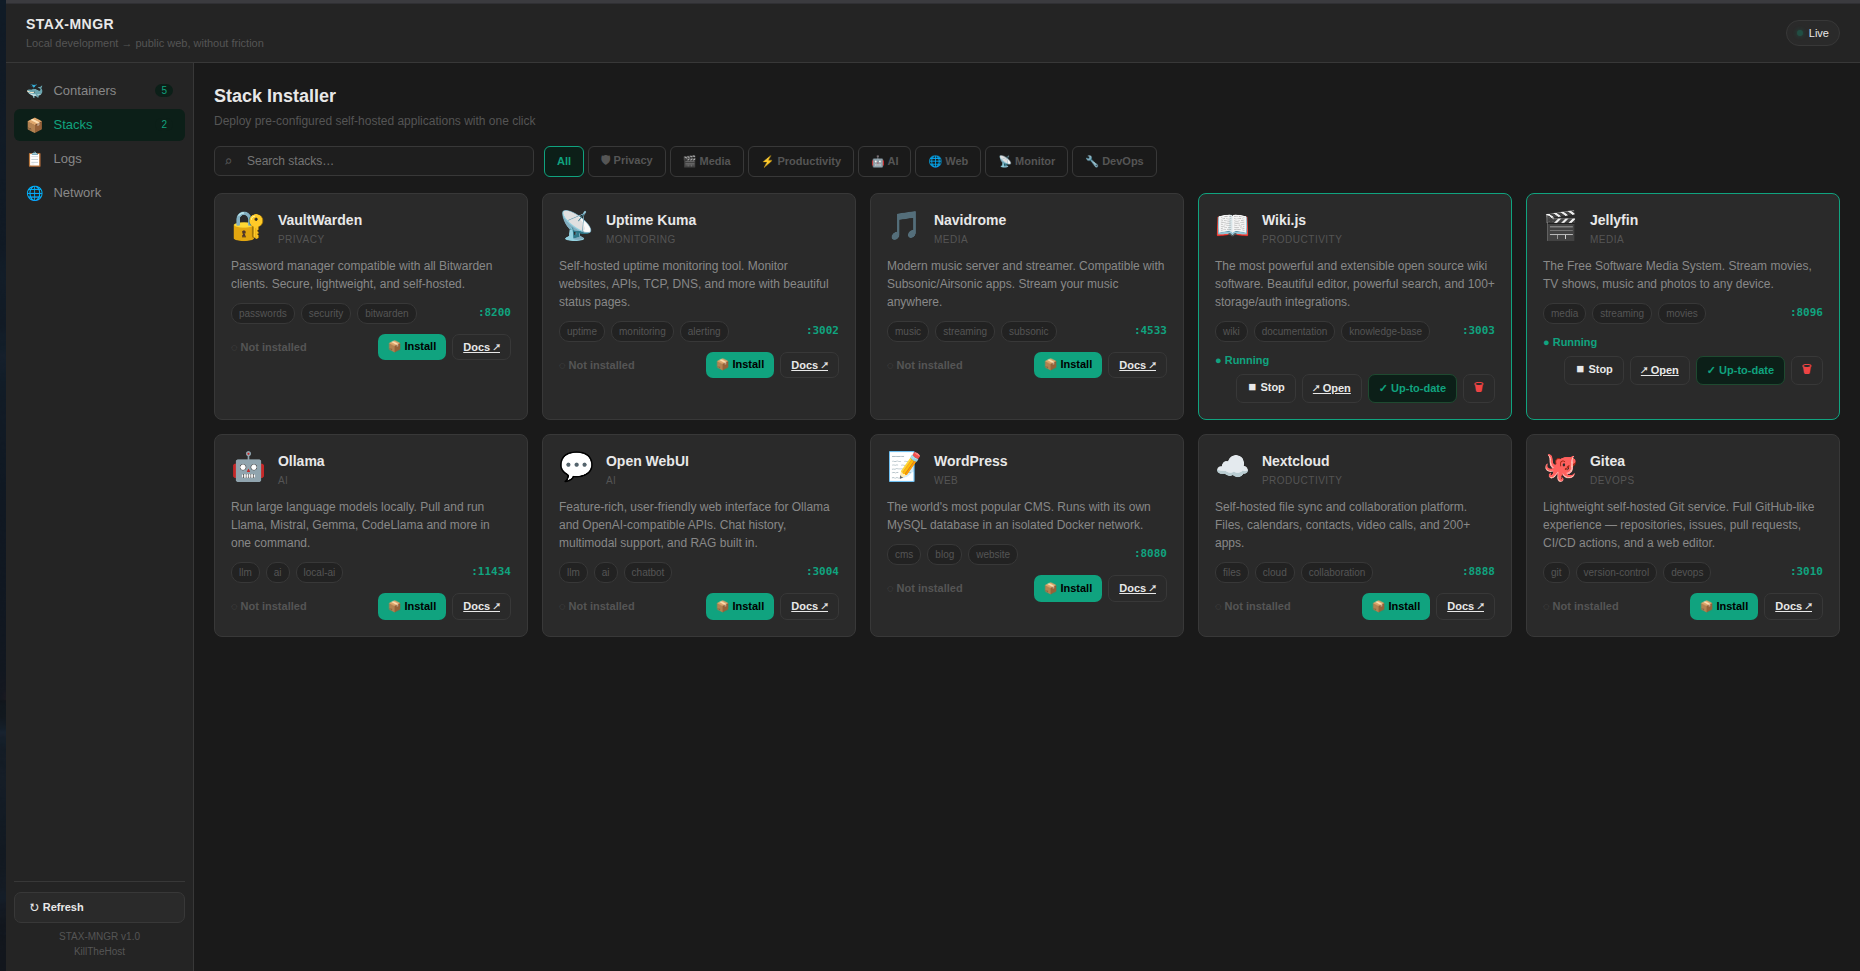Delete the Wiki.js stack via trash icon

point(1479,388)
